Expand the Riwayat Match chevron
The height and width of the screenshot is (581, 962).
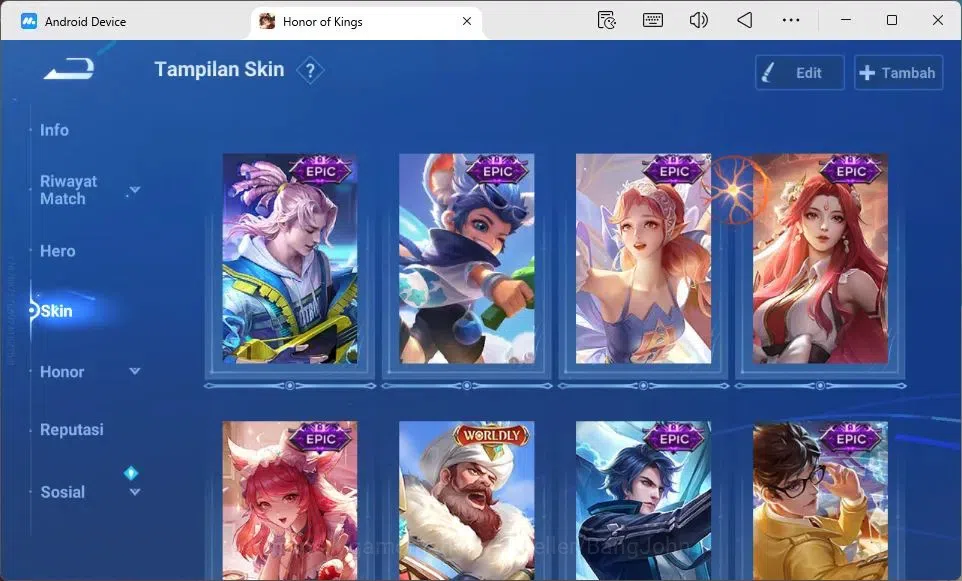(x=134, y=190)
